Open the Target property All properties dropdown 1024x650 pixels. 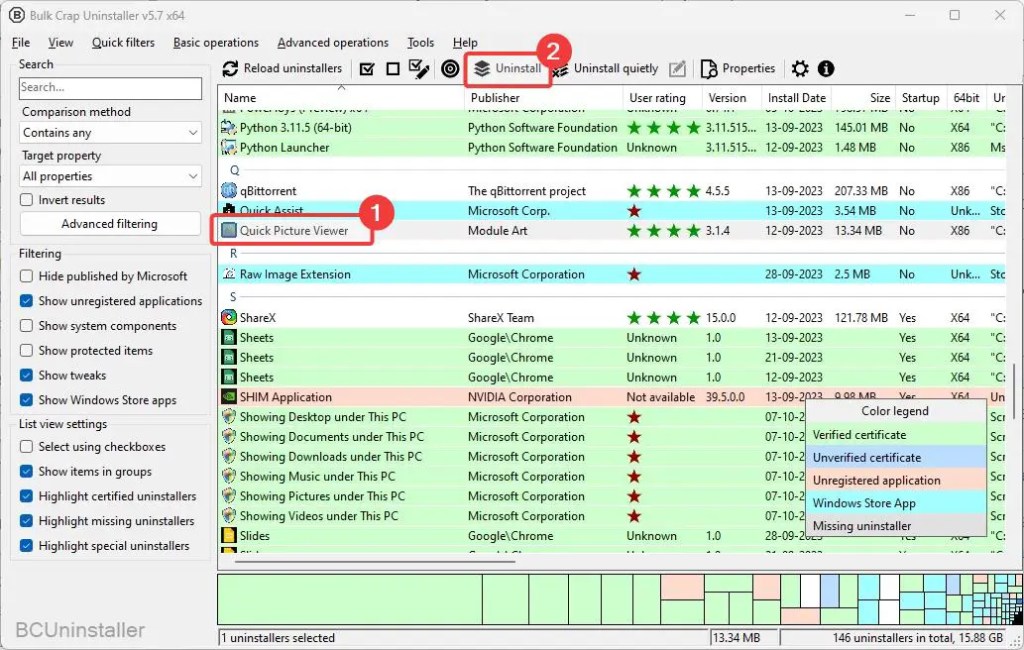pyautogui.click(x=110, y=176)
